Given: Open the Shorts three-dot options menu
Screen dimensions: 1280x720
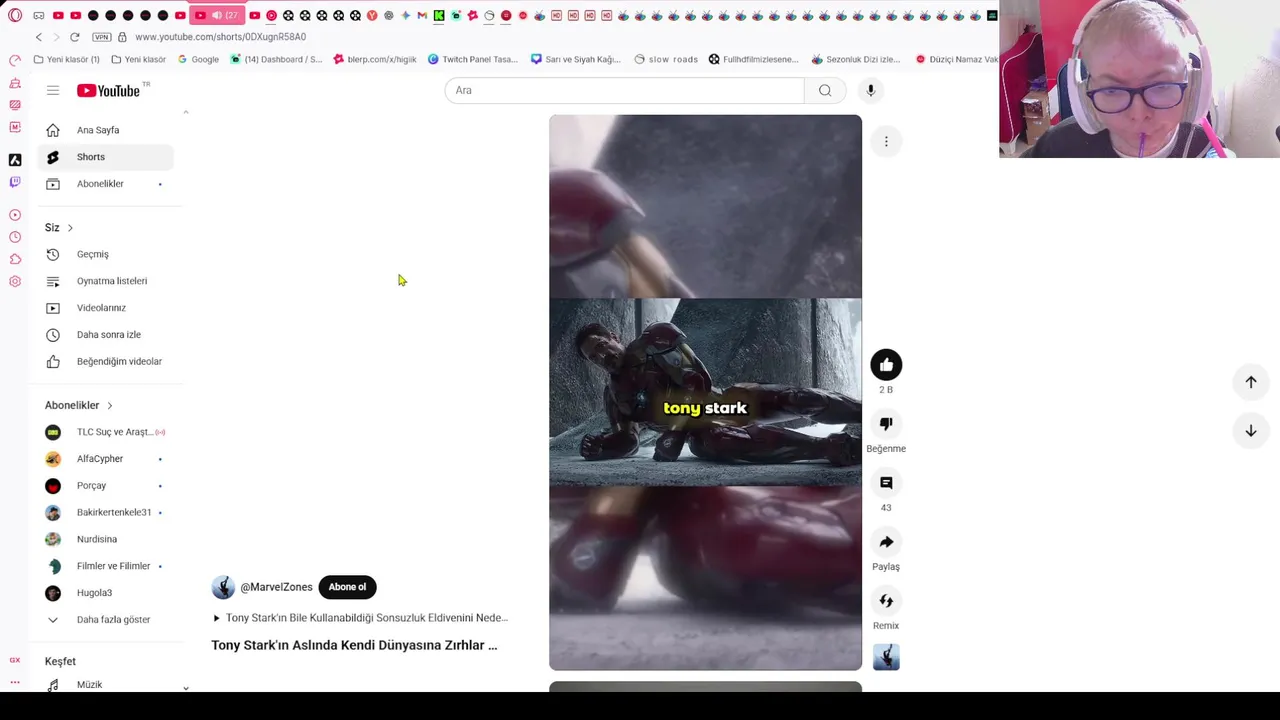Looking at the screenshot, I should [886, 142].
